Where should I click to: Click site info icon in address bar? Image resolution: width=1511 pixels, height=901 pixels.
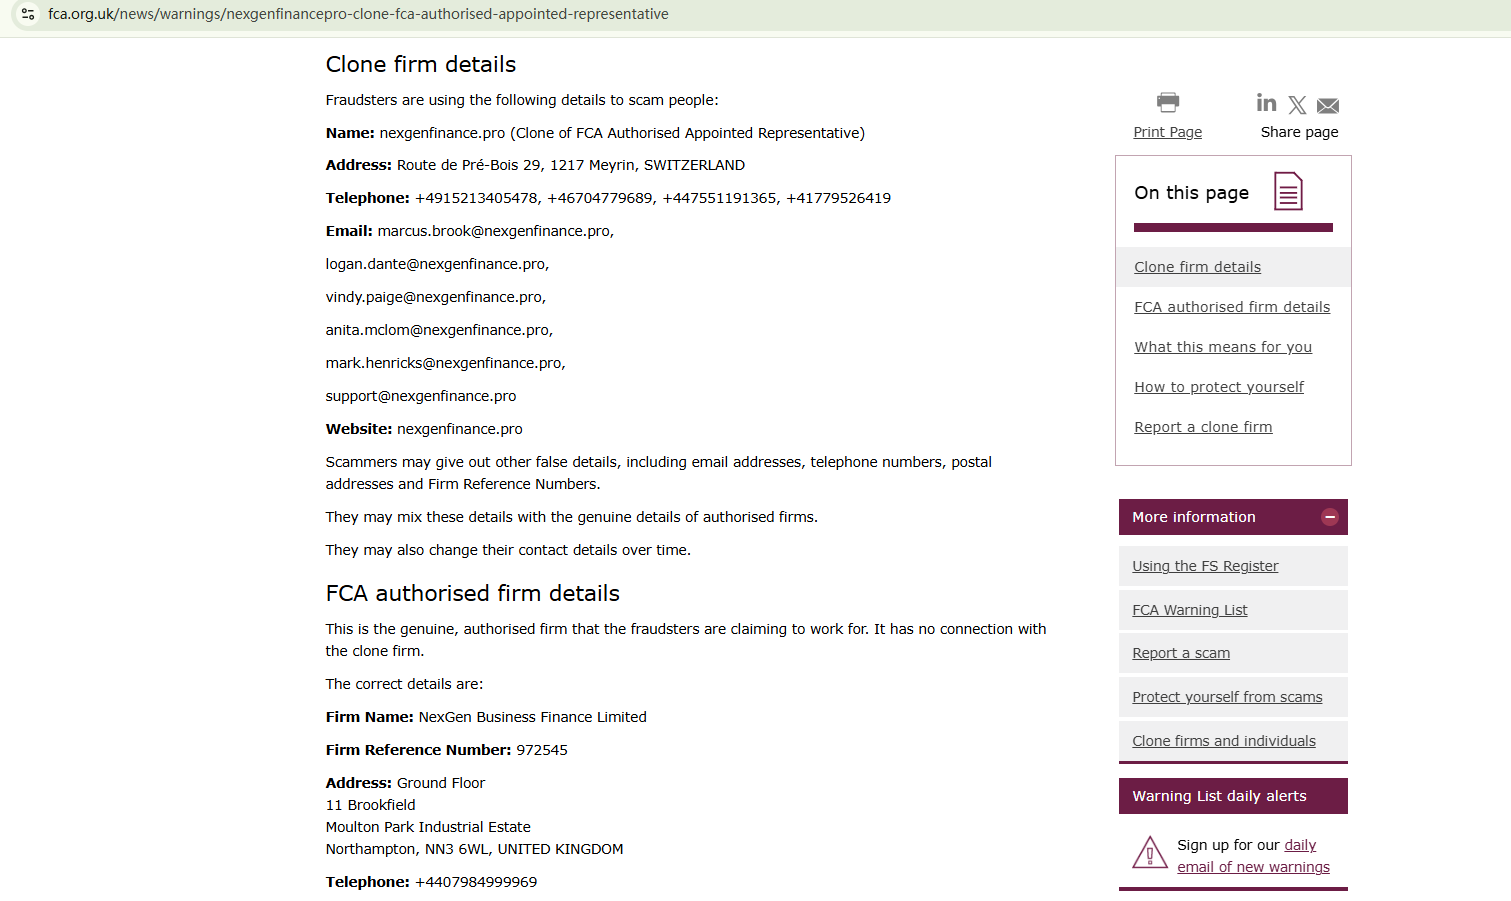[28, 14]
